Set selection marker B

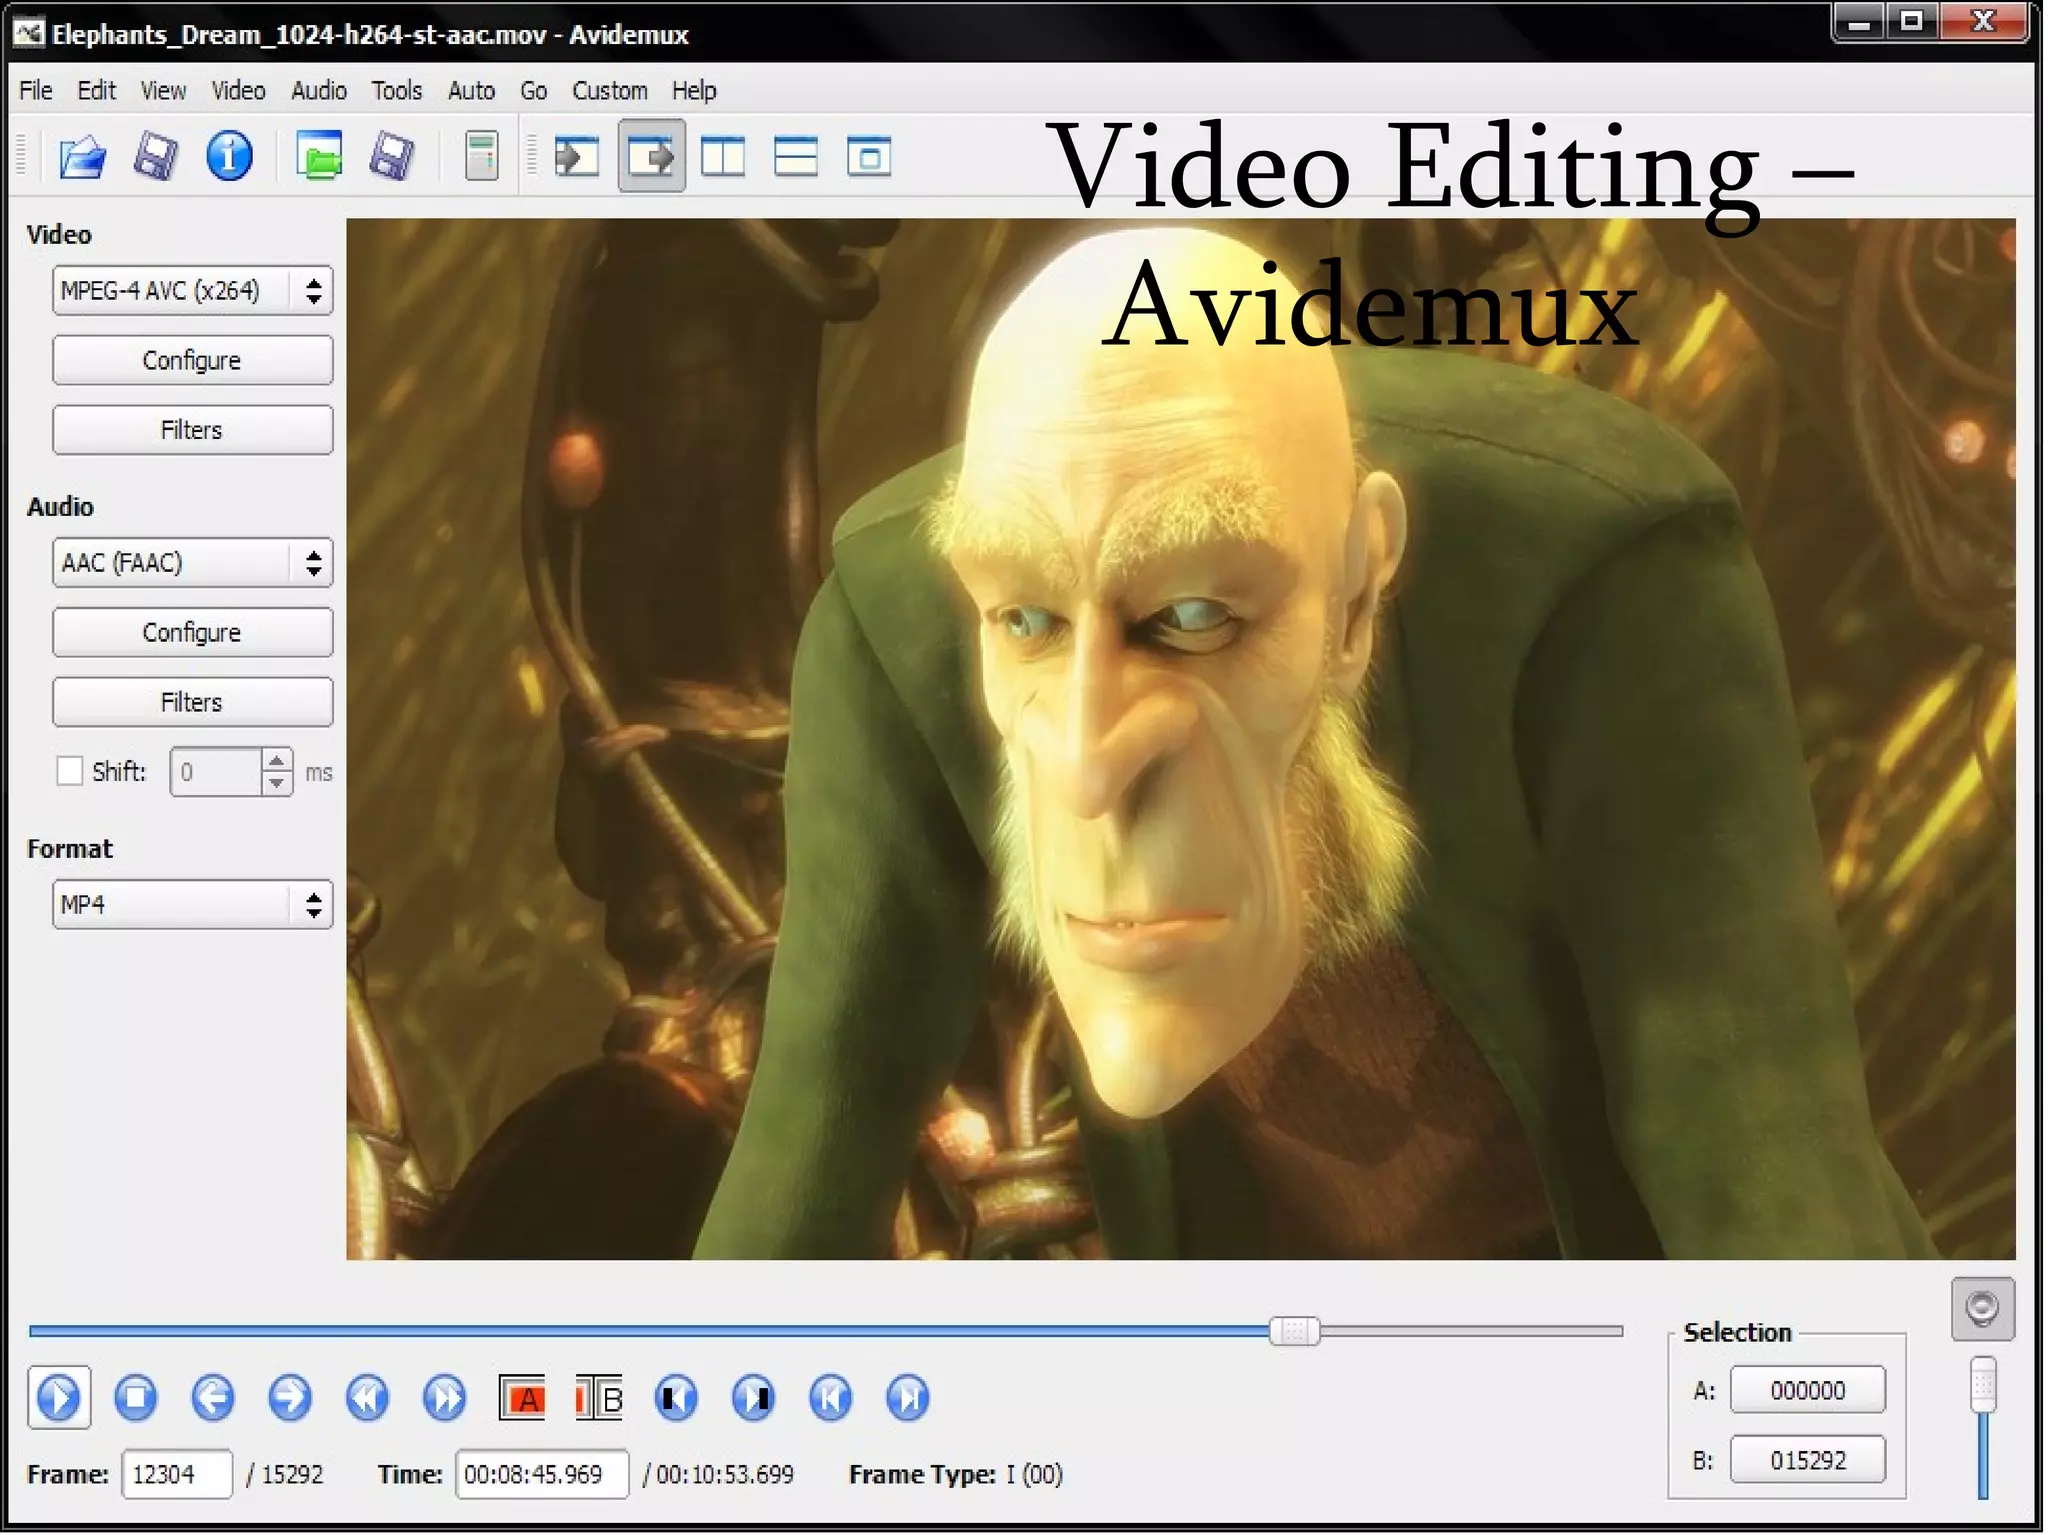click(x=599, y=1398)
